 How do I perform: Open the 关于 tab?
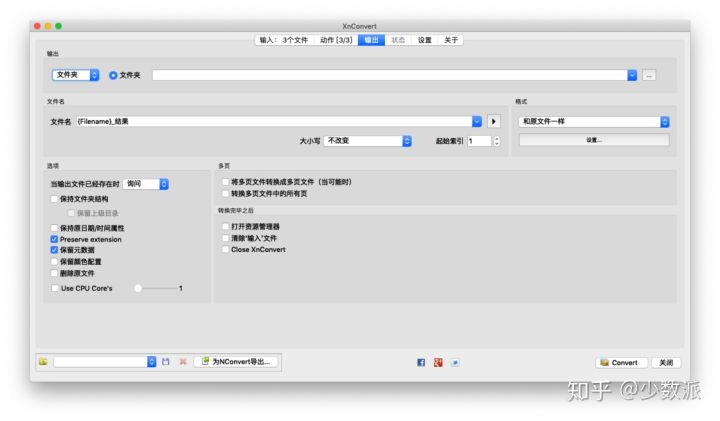451,40
